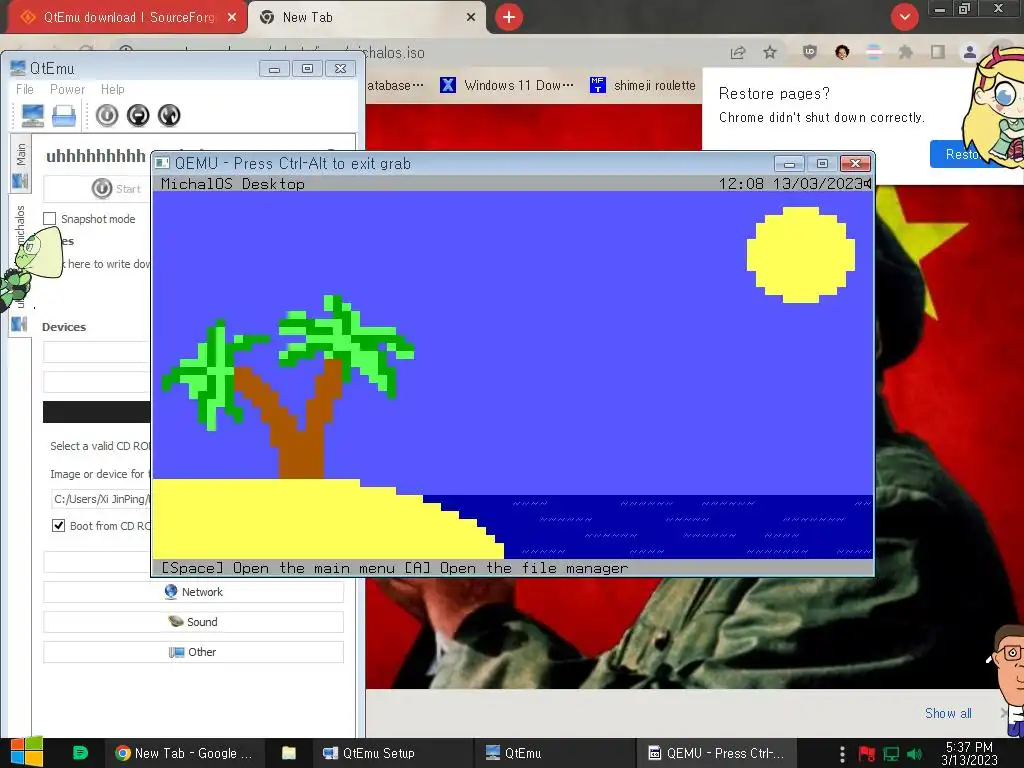Click the network monitor tray icon
The height and width of the screenshot is (768, 1024).
pyautogui.click(x=891, y=754)
